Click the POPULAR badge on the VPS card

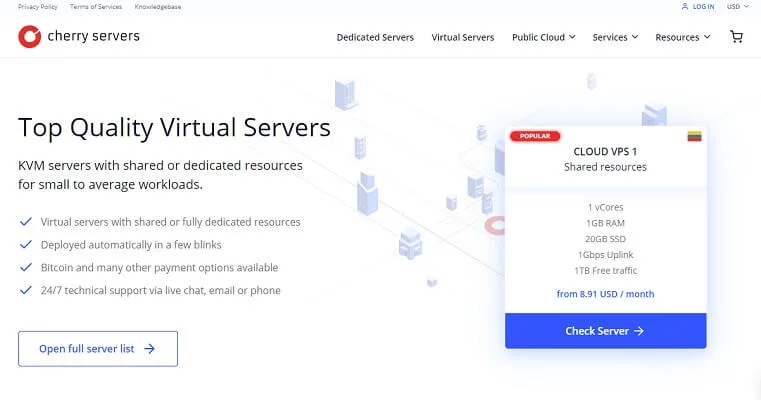pos(535,136)
